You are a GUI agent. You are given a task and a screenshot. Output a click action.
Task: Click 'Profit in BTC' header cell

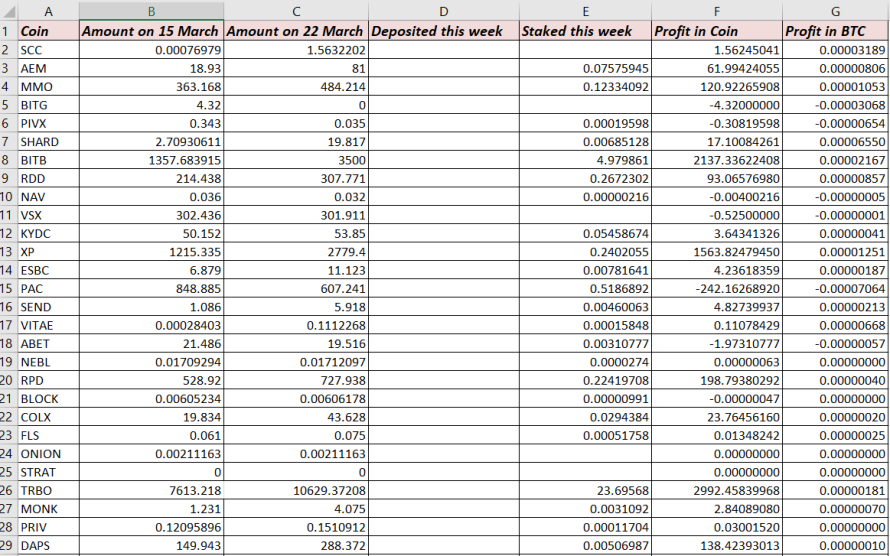836,31
